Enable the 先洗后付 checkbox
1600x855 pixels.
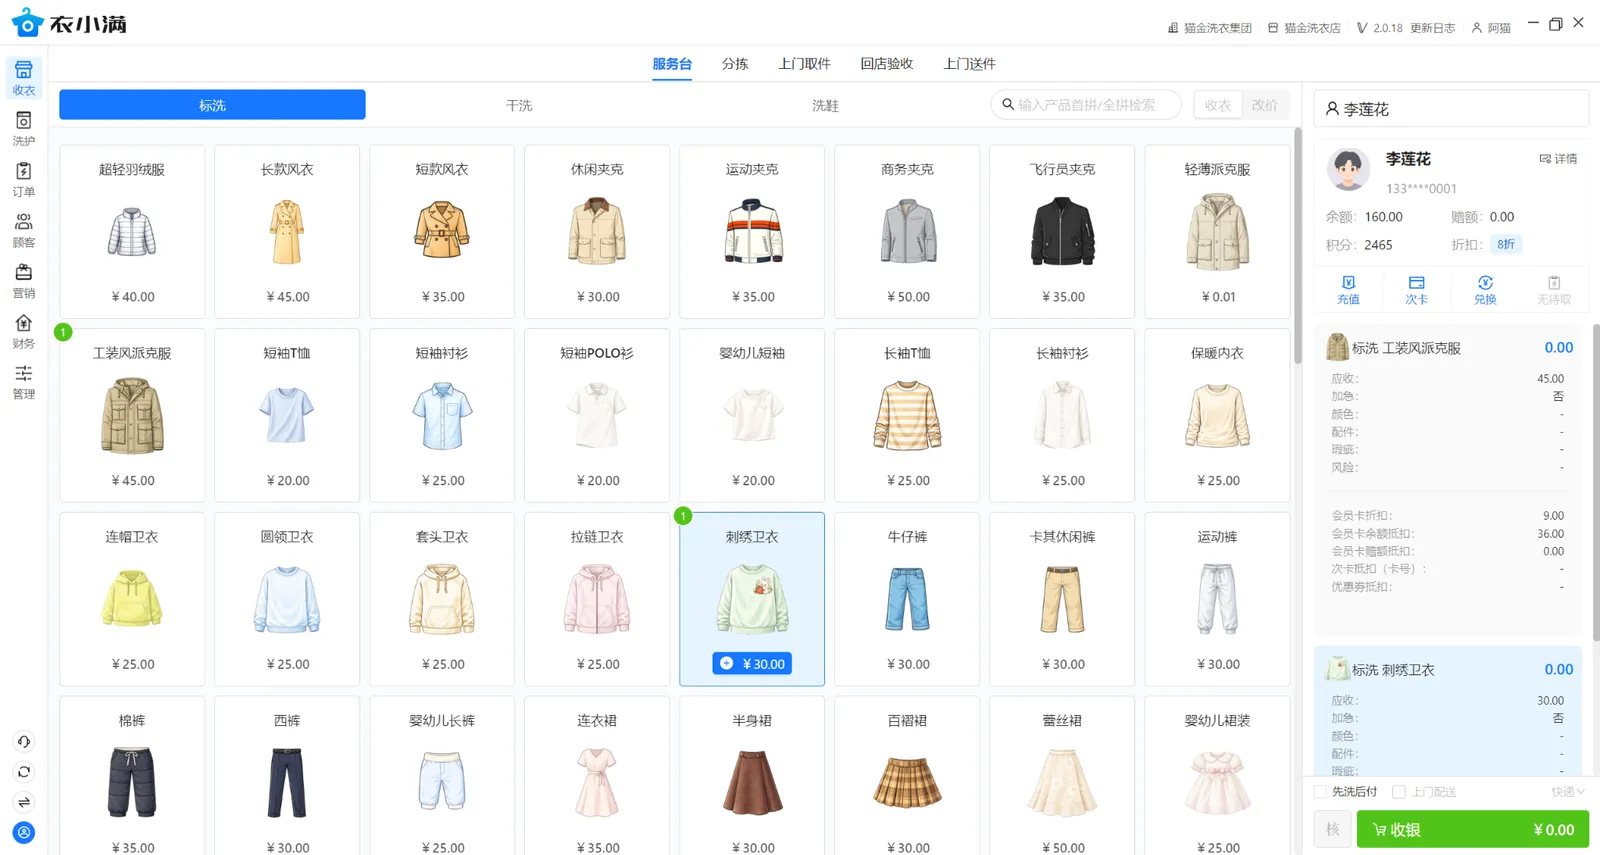click(x=1320, y=792)
